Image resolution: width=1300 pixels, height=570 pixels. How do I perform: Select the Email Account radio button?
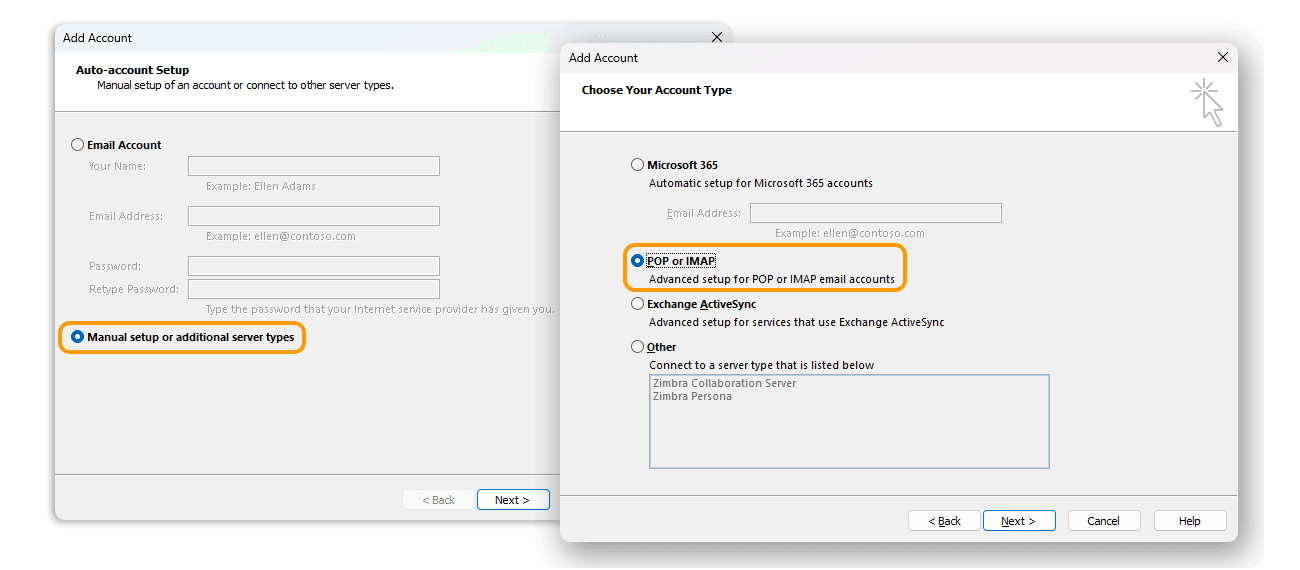coord(78,145)
